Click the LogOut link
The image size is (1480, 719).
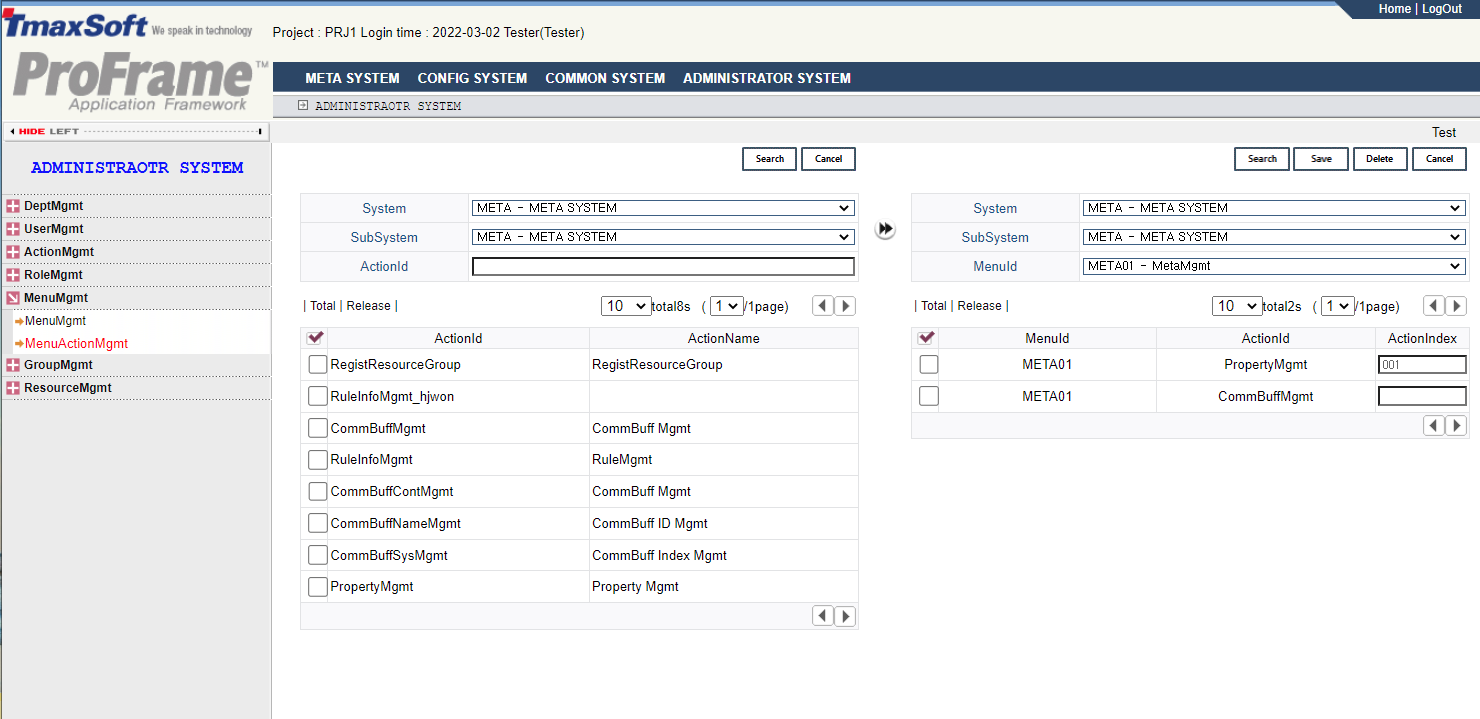tap(1442, 8)
